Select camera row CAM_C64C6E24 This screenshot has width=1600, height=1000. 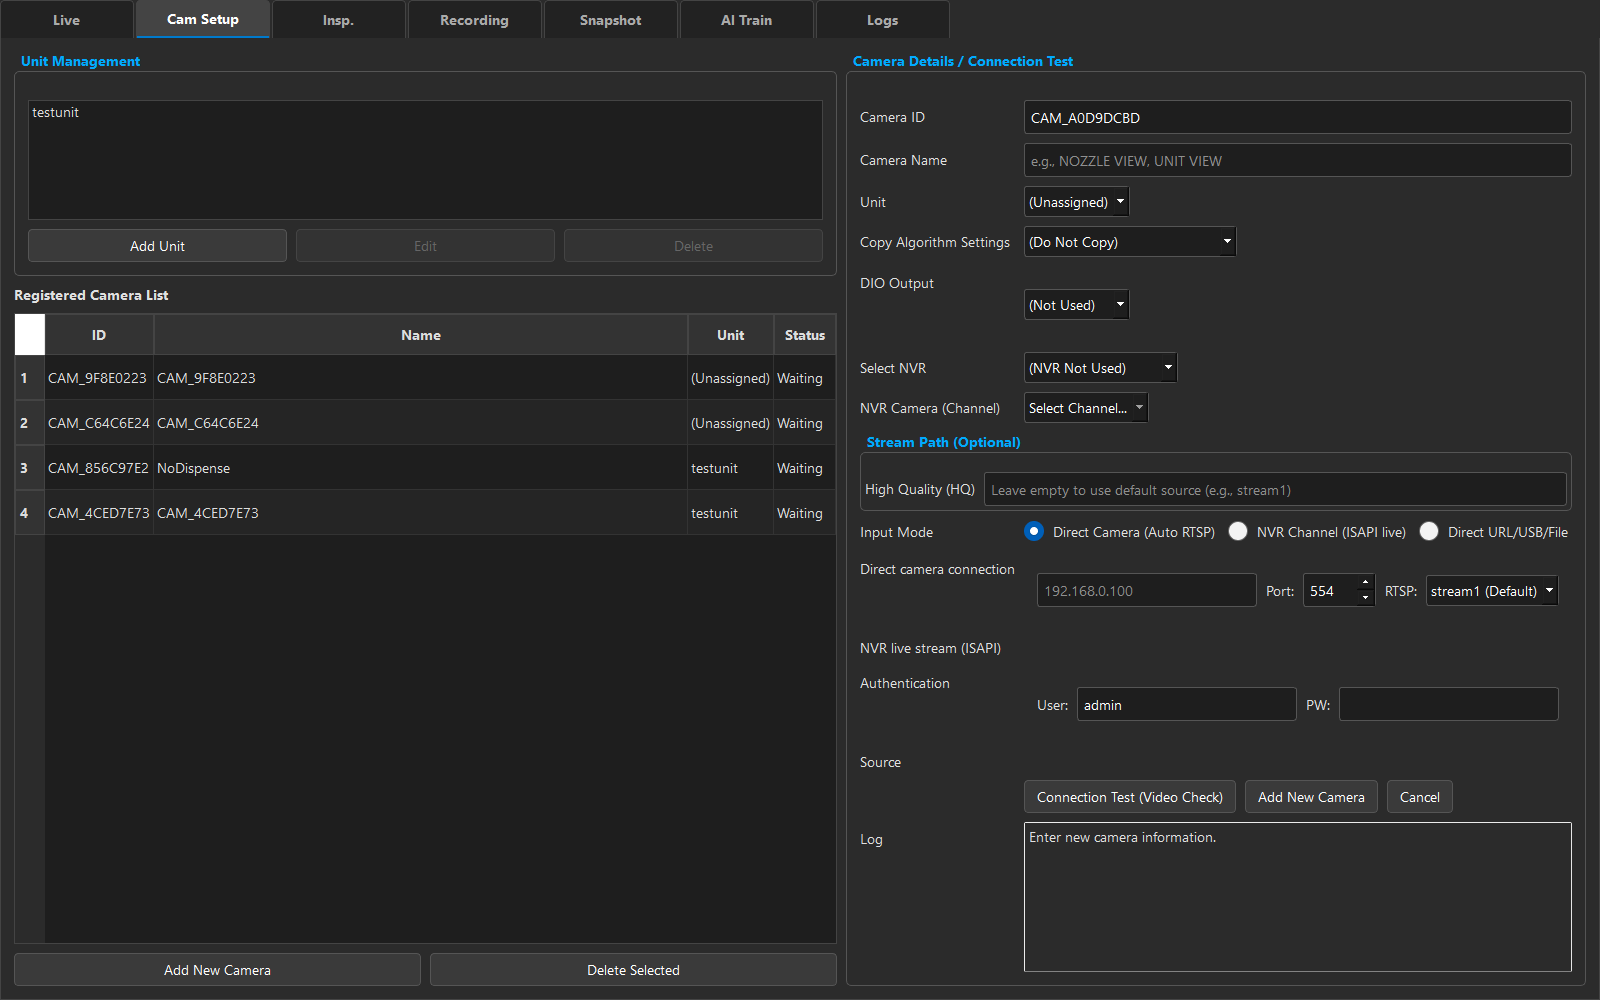(425, 423)
